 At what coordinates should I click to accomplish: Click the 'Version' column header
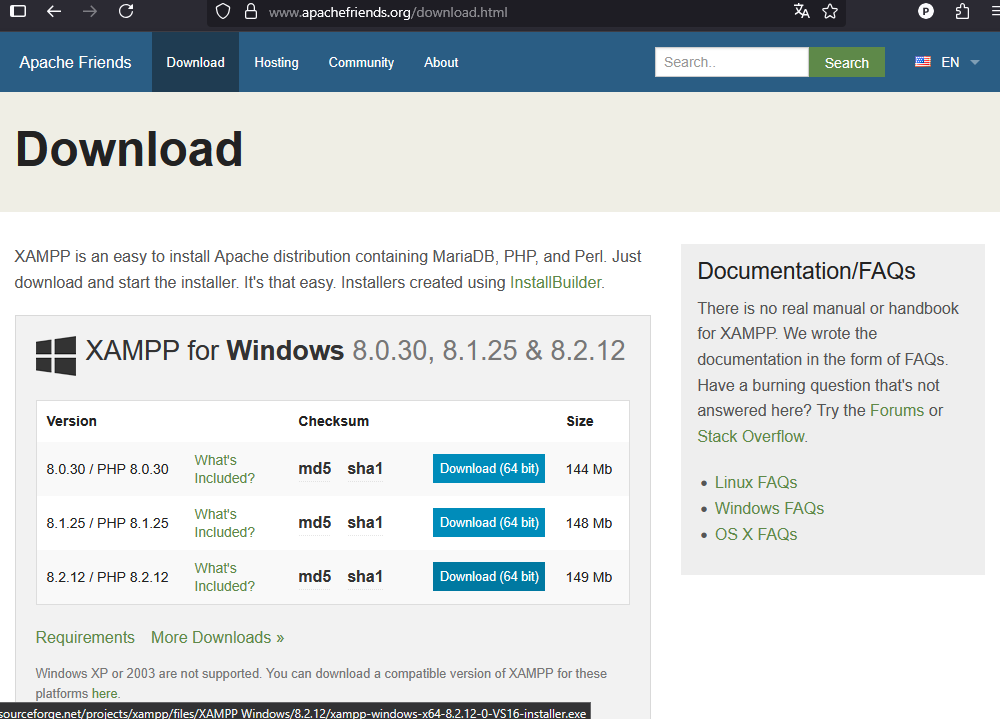[x=71, y=421]
